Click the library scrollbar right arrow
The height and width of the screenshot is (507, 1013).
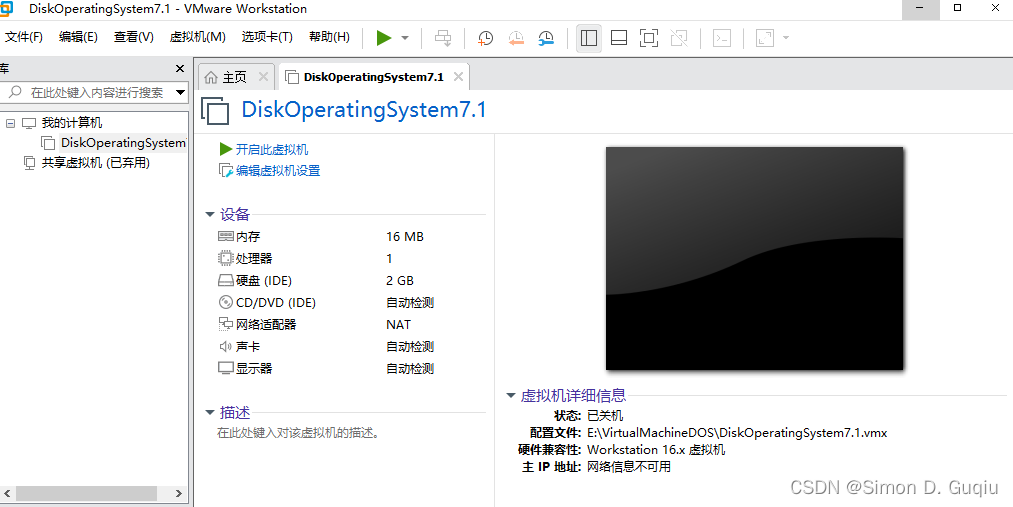coord(179,493)
